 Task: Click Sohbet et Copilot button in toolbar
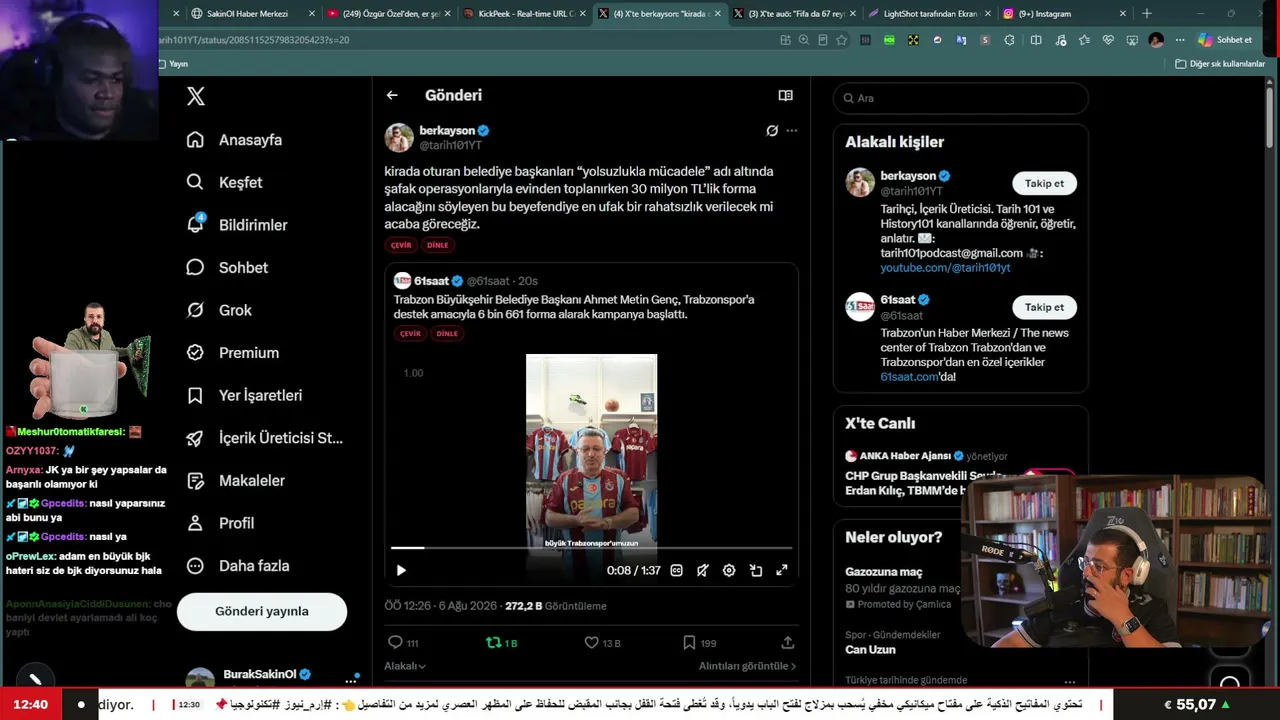(x=1225, y=40)
